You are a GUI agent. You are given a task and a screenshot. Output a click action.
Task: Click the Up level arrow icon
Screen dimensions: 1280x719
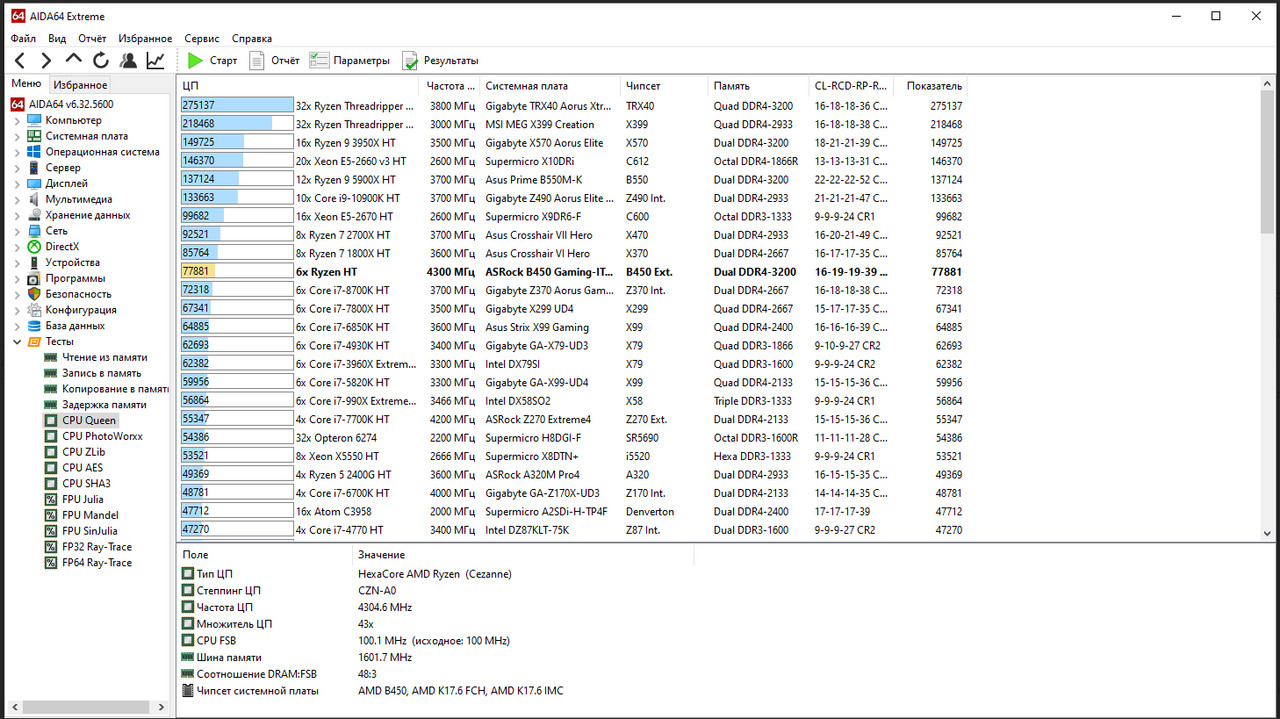(74, 59)
